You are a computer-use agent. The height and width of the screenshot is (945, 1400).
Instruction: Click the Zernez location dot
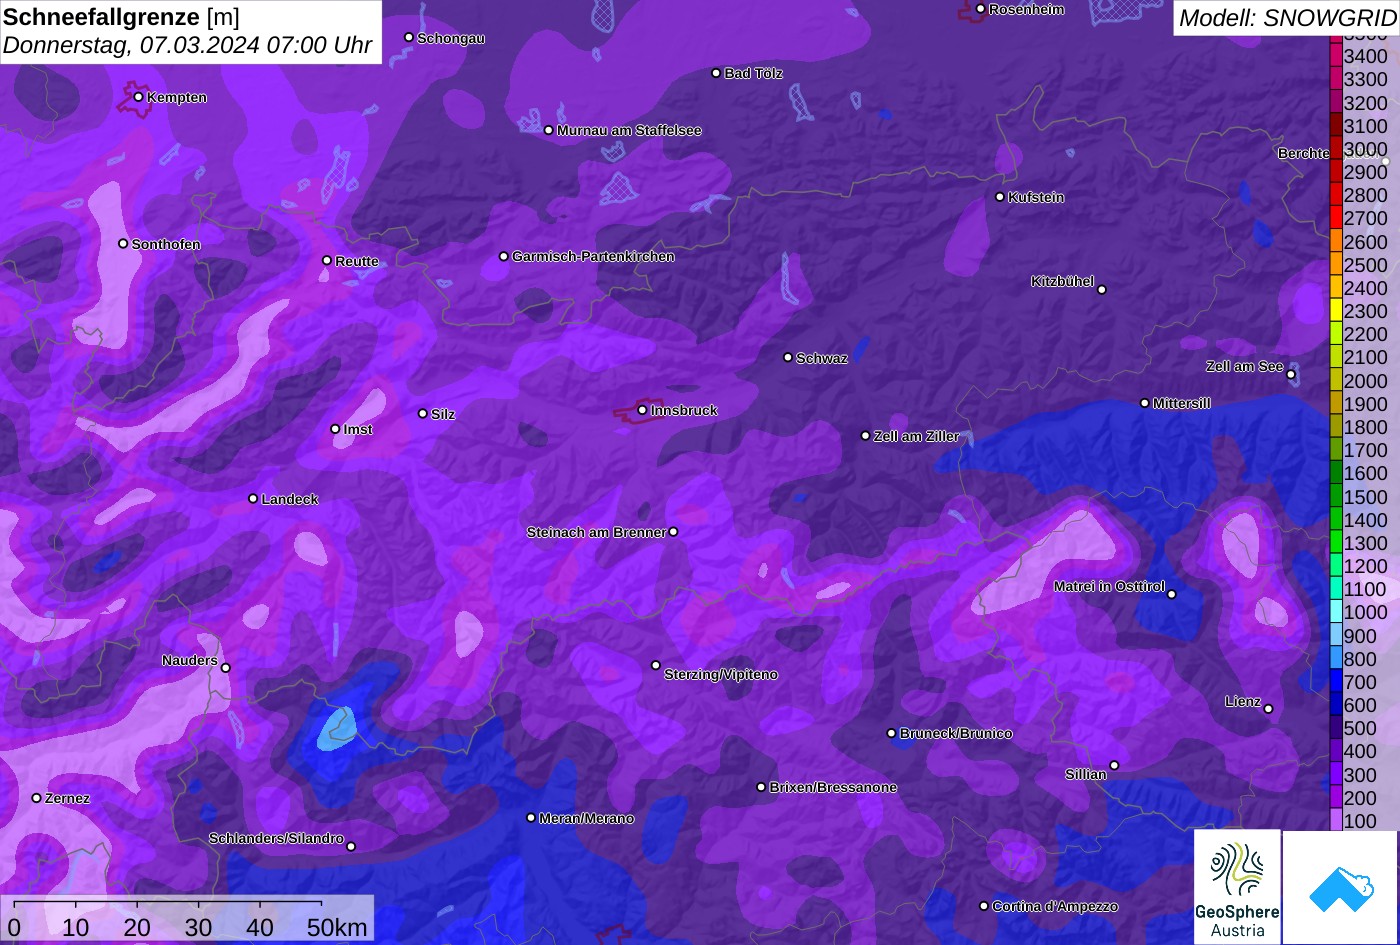pos(37,798)
